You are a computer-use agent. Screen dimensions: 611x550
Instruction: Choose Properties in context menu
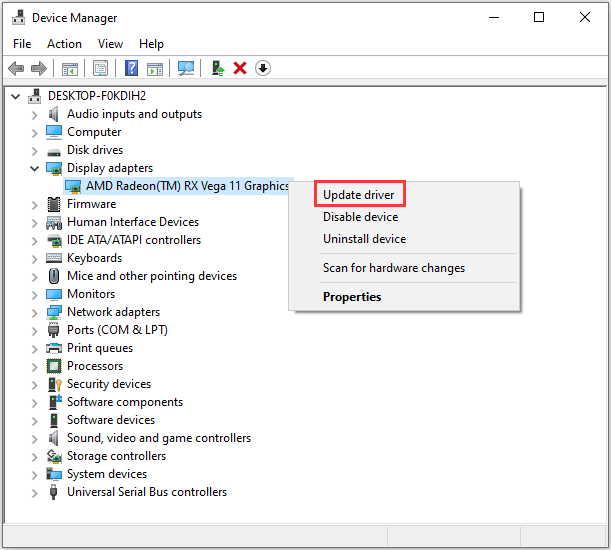point(352,297)
